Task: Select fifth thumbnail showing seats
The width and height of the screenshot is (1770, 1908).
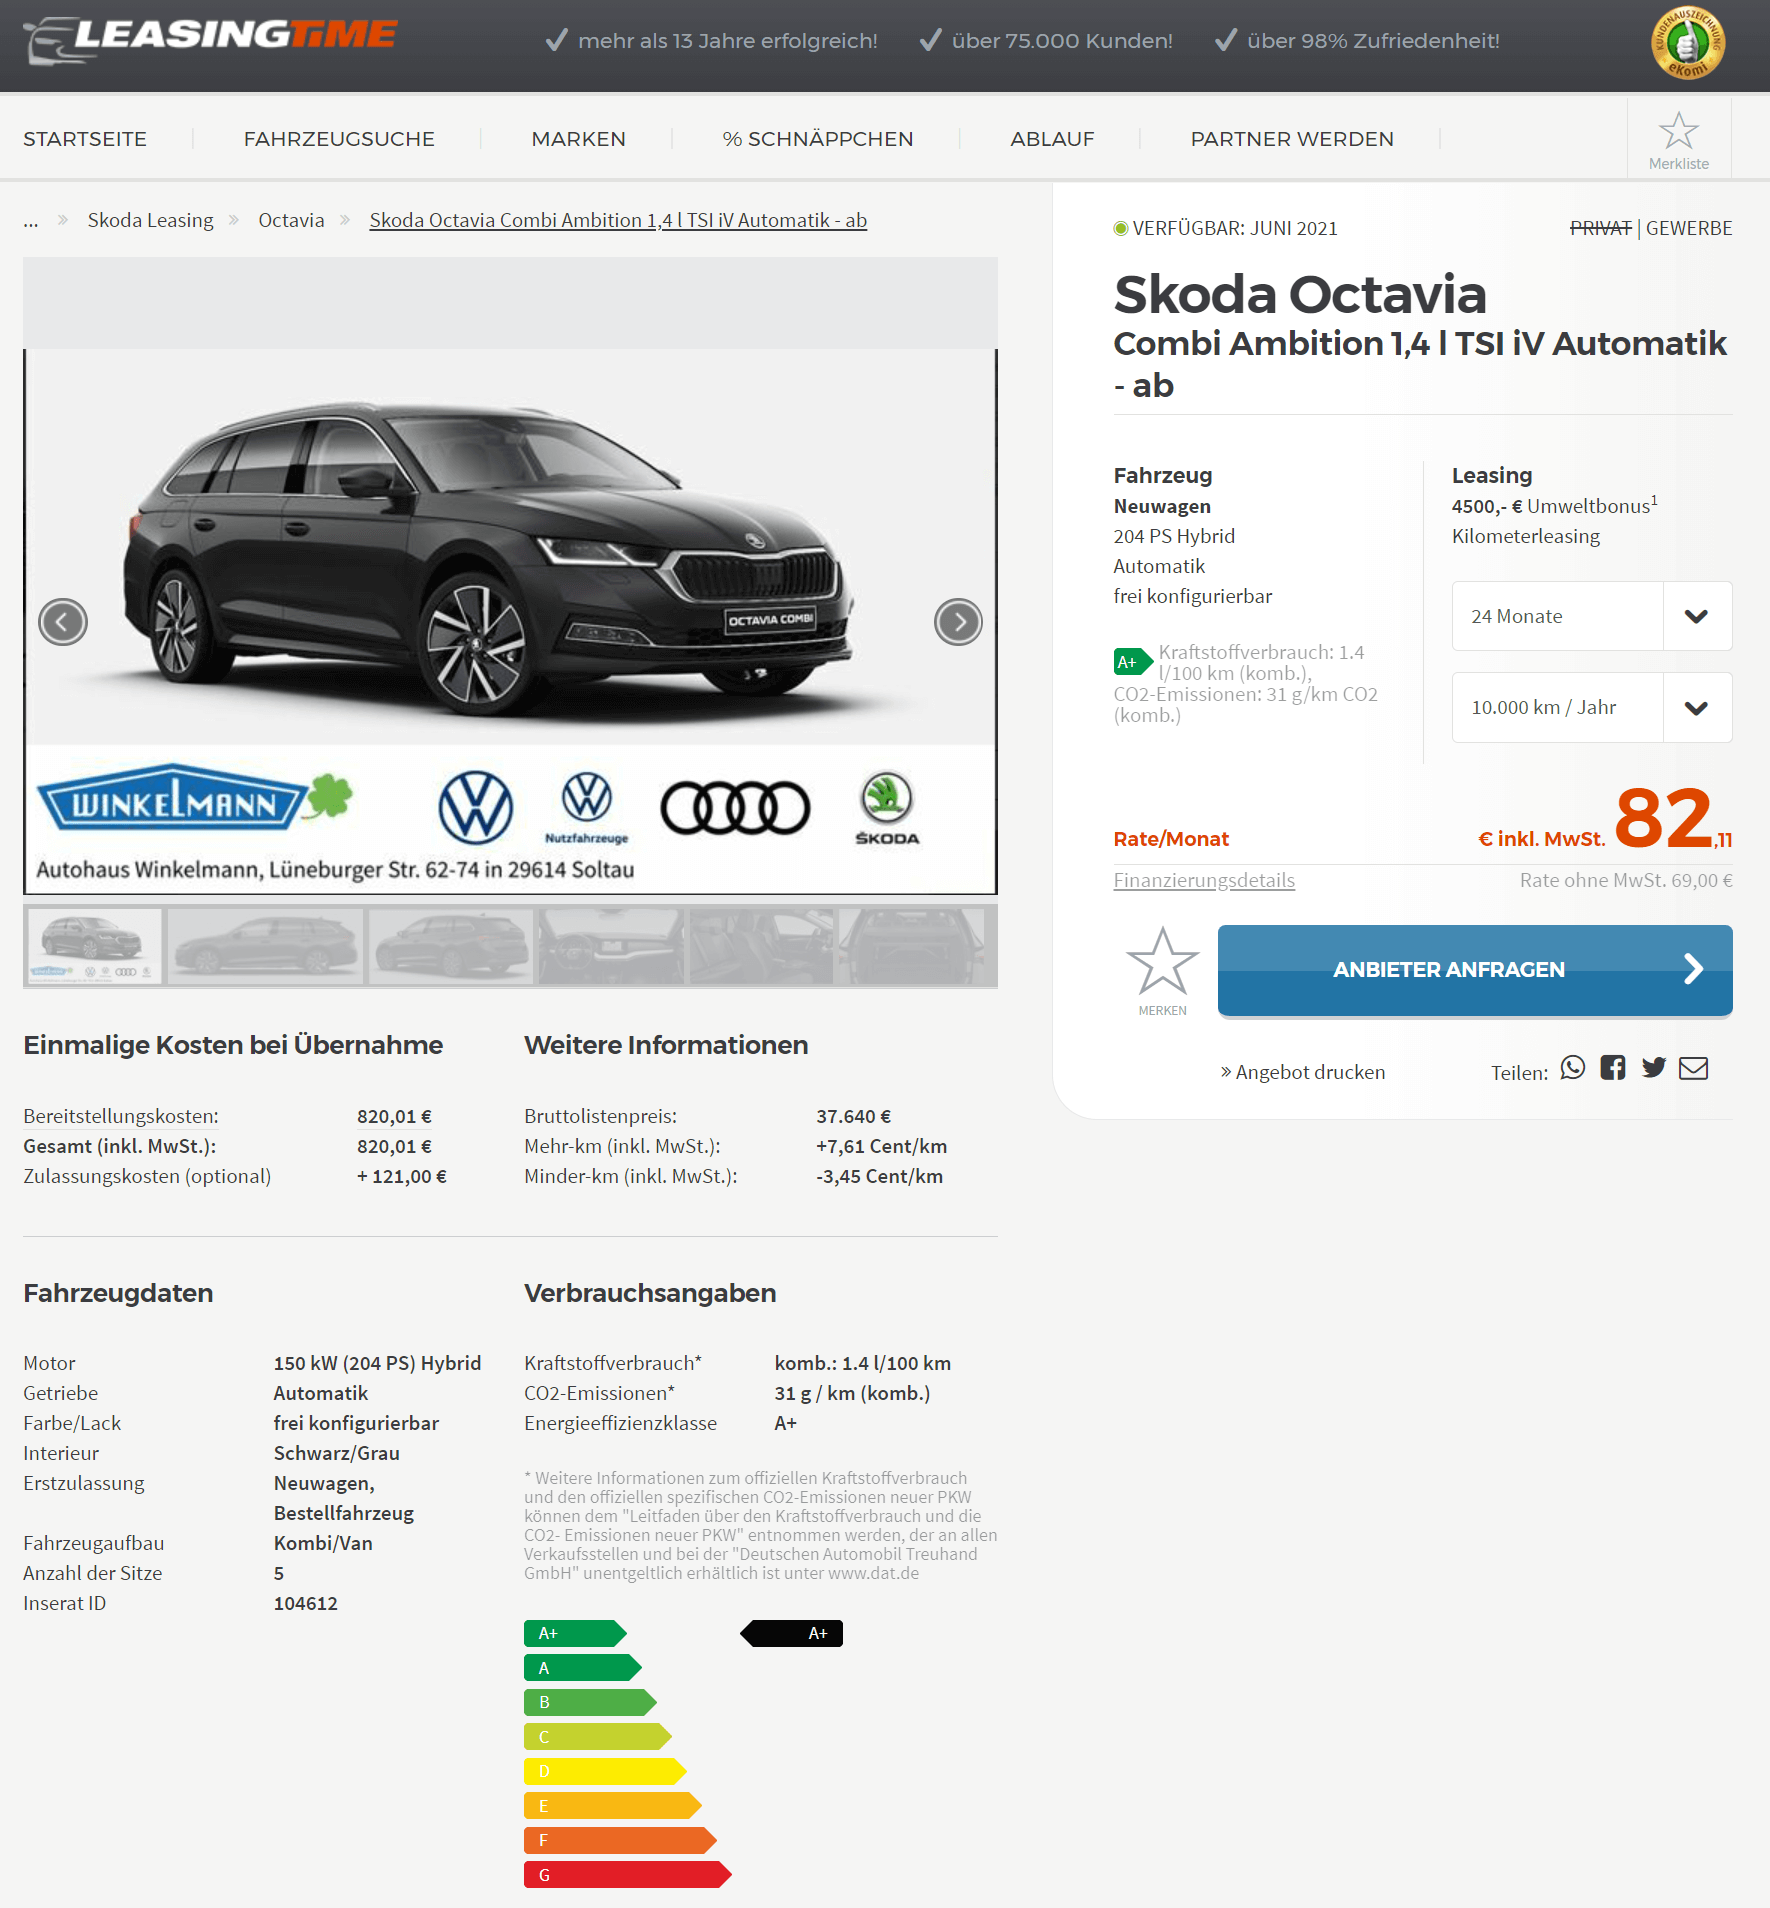Action: [761, 946]
